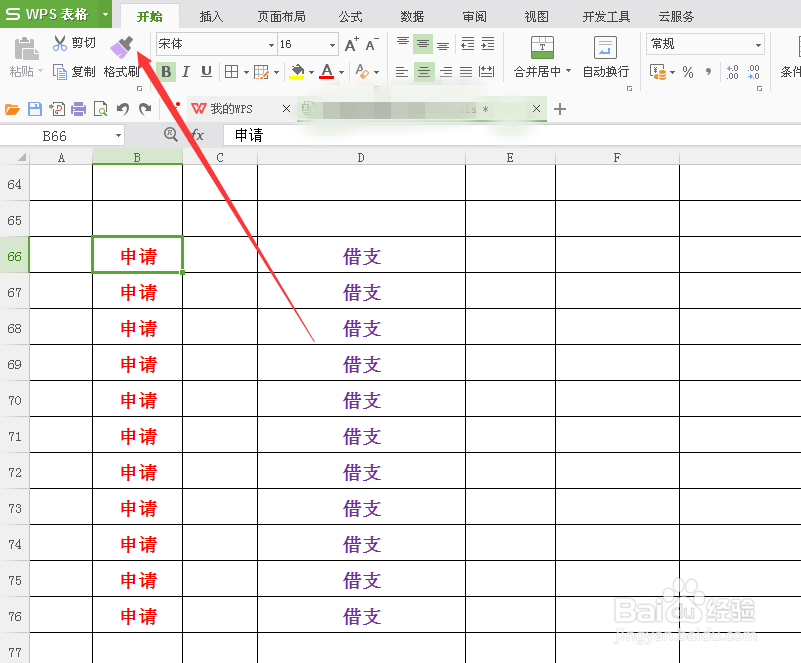Toggle Underline formatting
Screen dimensions: 801x663
click(206, 72)
